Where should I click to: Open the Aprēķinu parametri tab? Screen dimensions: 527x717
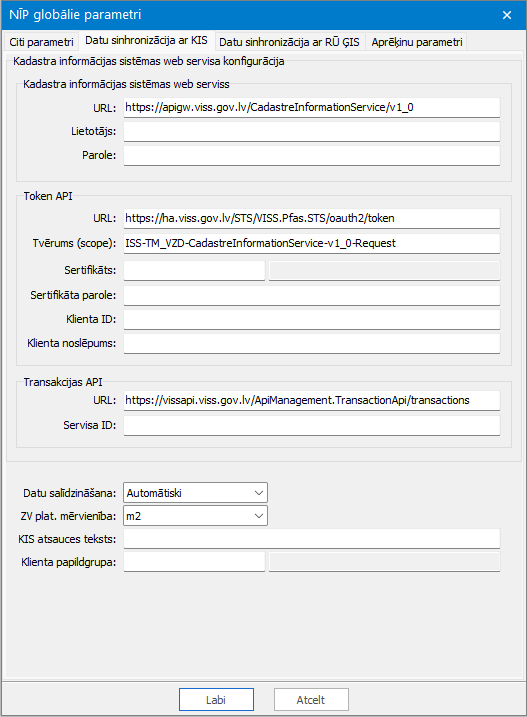(417, 42)
